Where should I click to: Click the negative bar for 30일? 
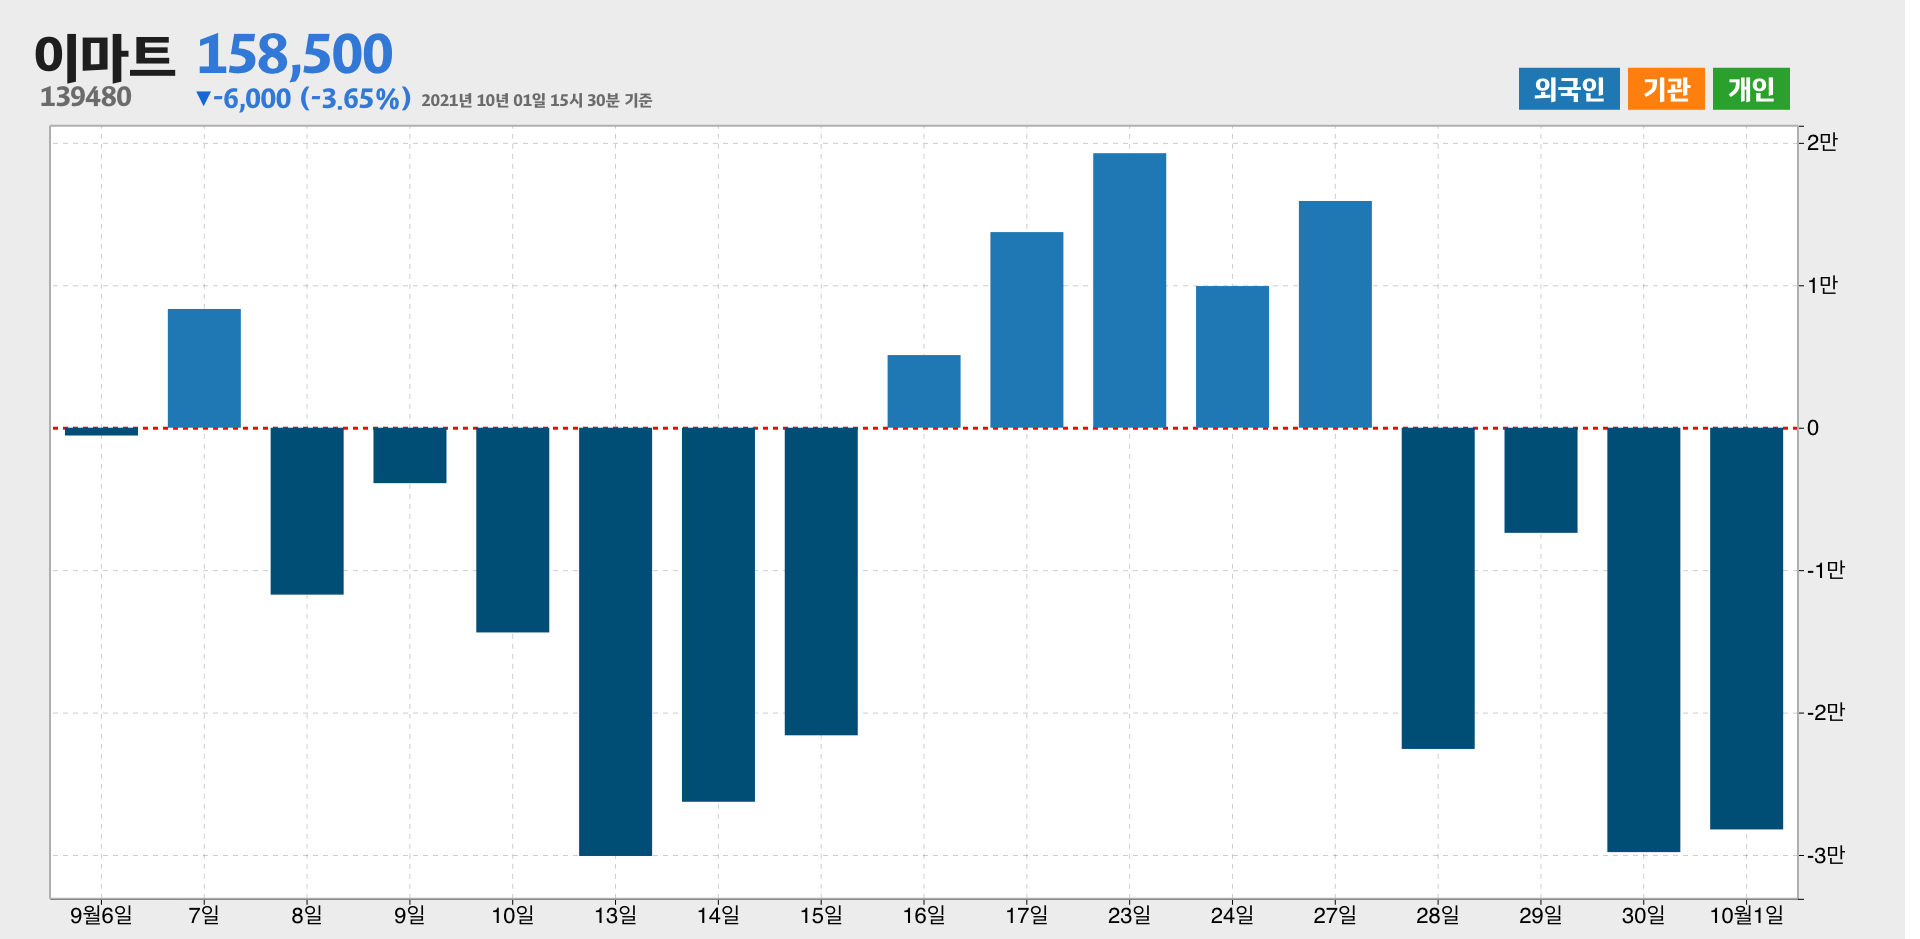click(1643, 640)
